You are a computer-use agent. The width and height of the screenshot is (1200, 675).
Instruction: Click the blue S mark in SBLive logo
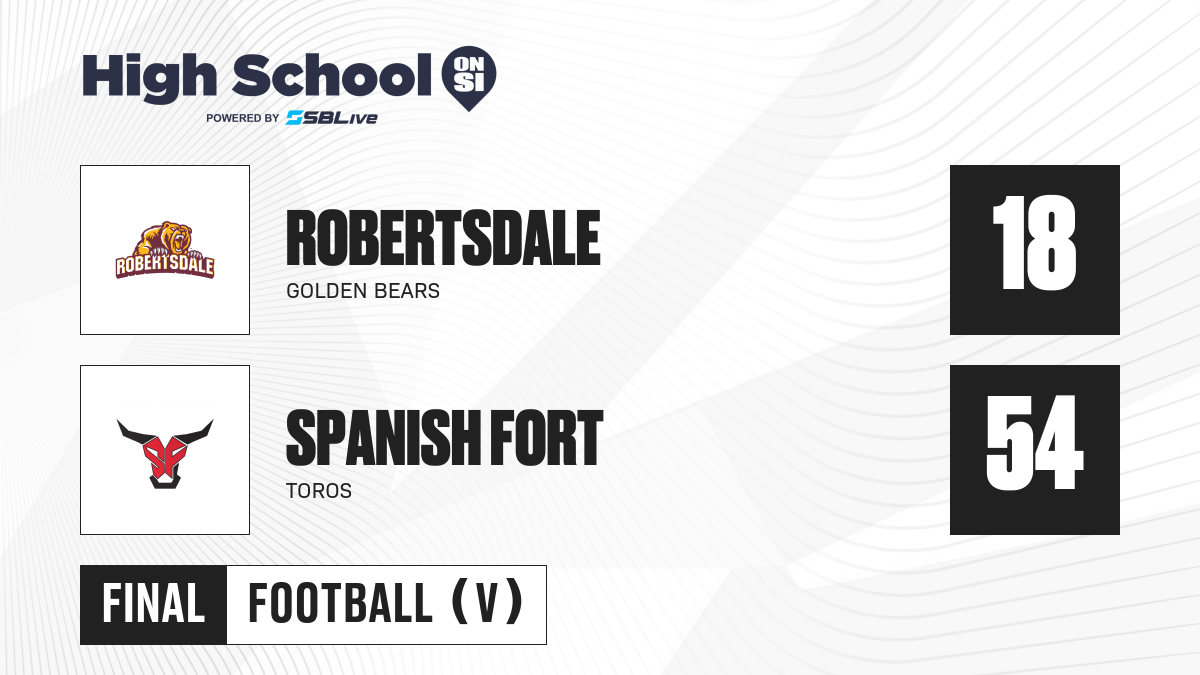point(295,118)
